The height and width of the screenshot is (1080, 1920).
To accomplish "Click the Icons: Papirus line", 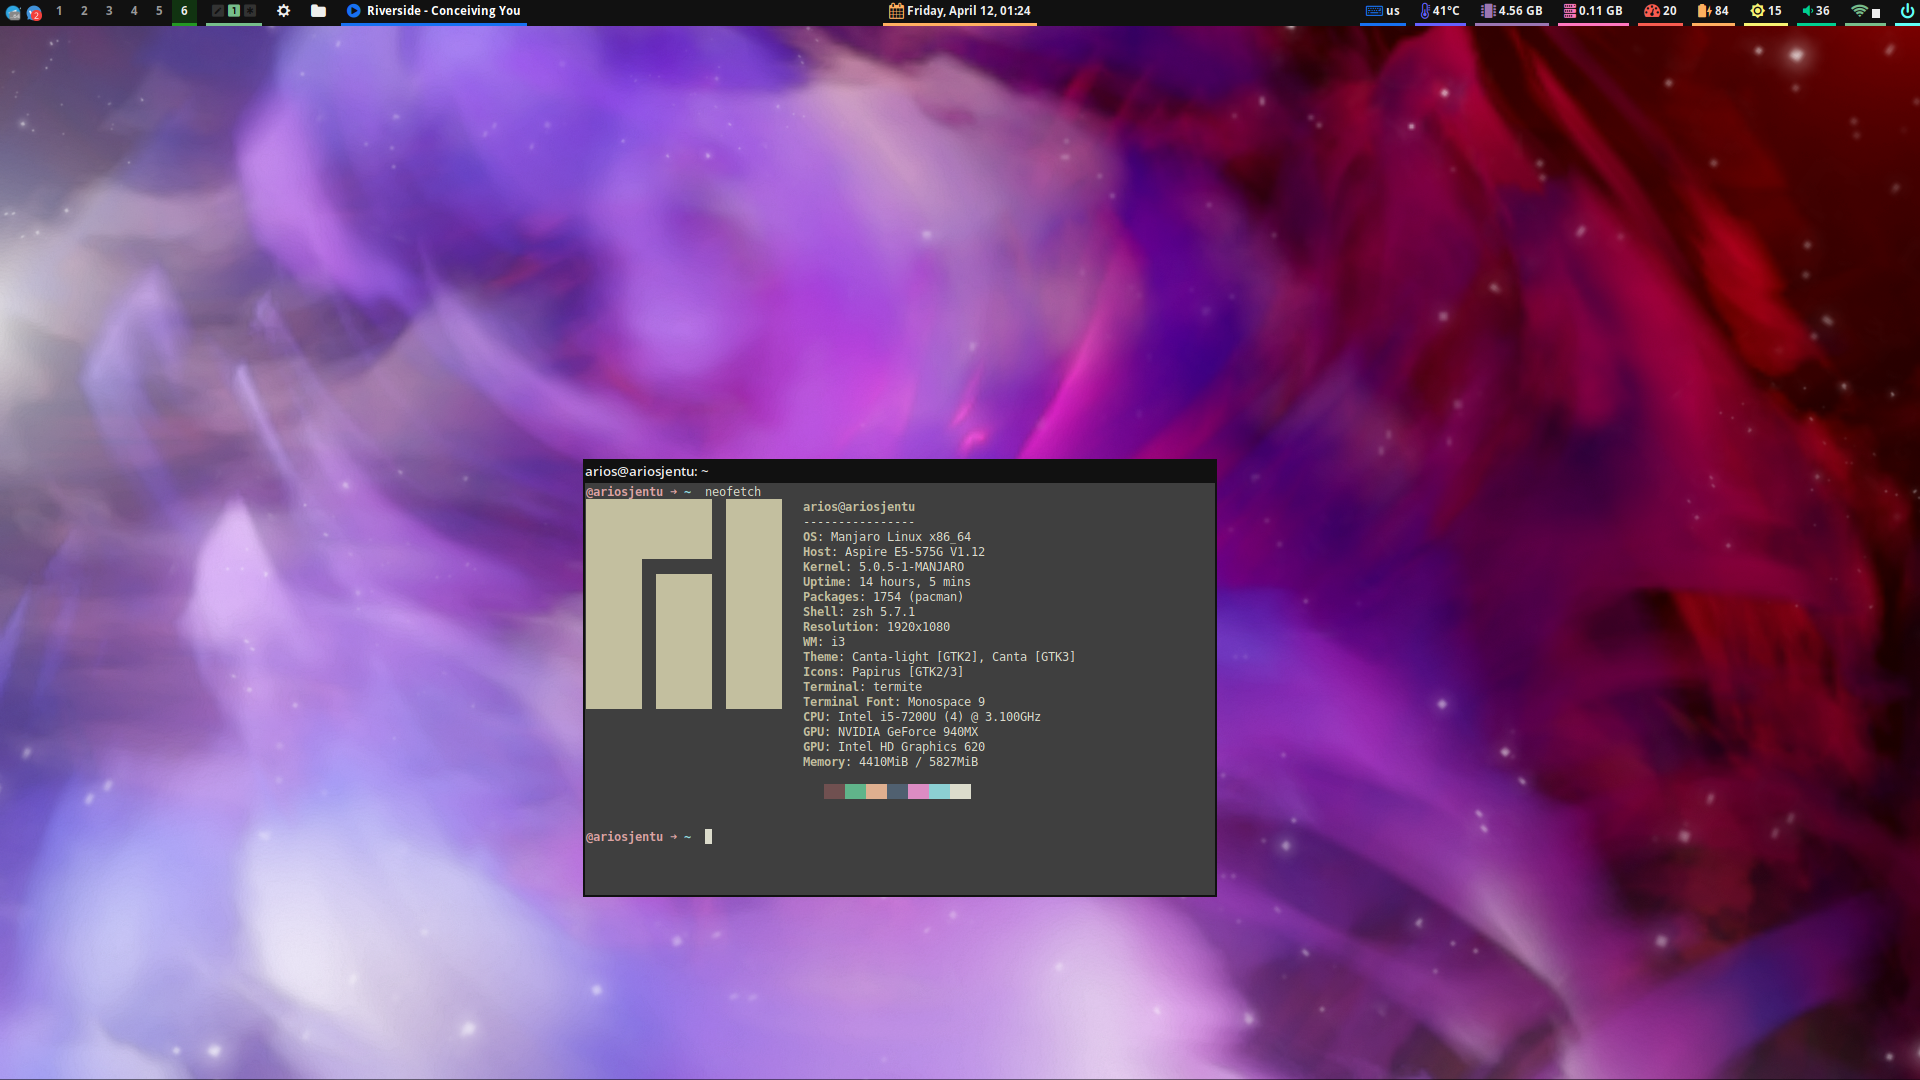I will pyautogui.click(x=883, y=672).
